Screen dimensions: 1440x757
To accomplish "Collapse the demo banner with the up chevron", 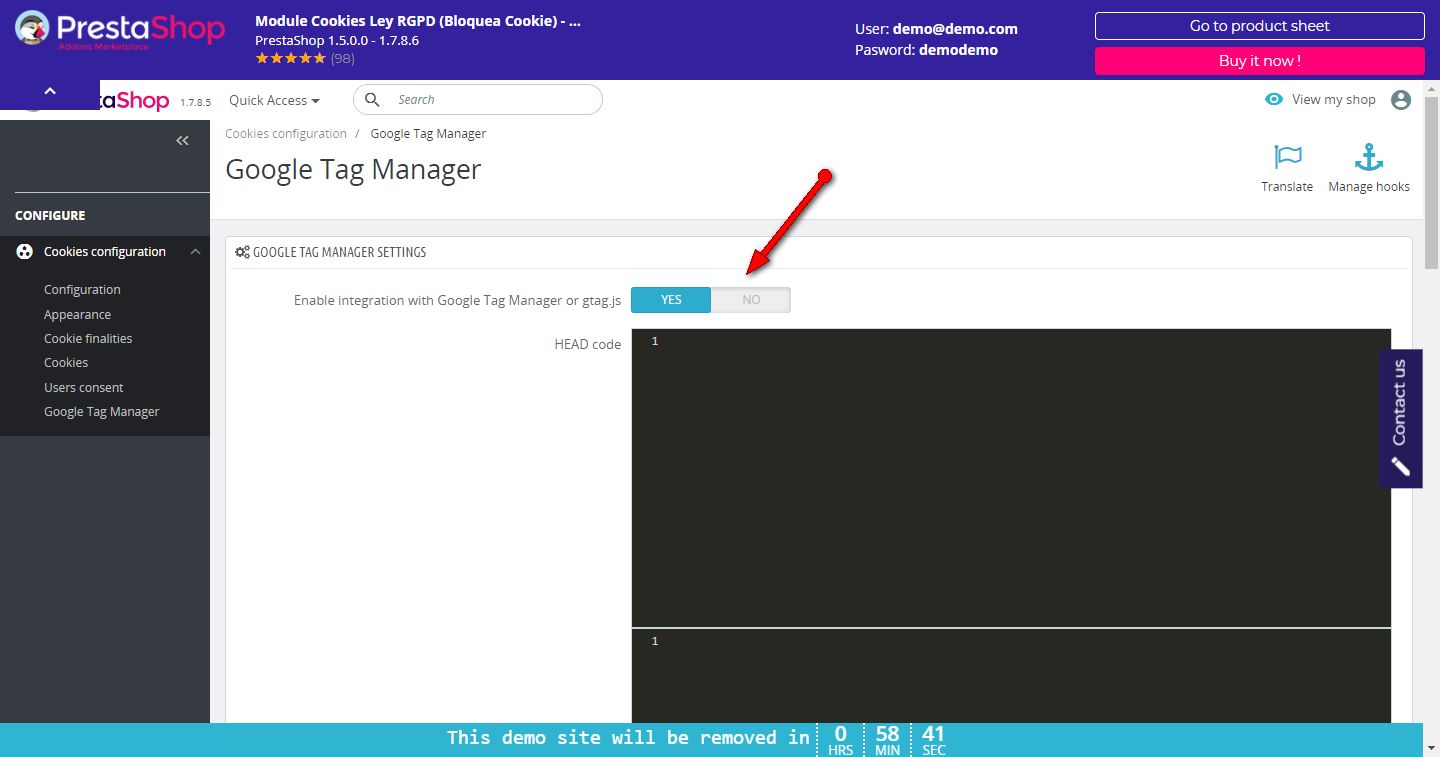I will 50,91.
